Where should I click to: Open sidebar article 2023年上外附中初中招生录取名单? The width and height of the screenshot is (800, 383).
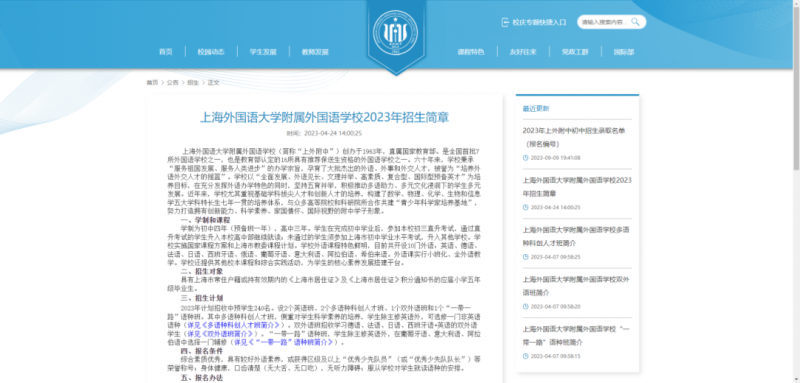click(574, 137)
